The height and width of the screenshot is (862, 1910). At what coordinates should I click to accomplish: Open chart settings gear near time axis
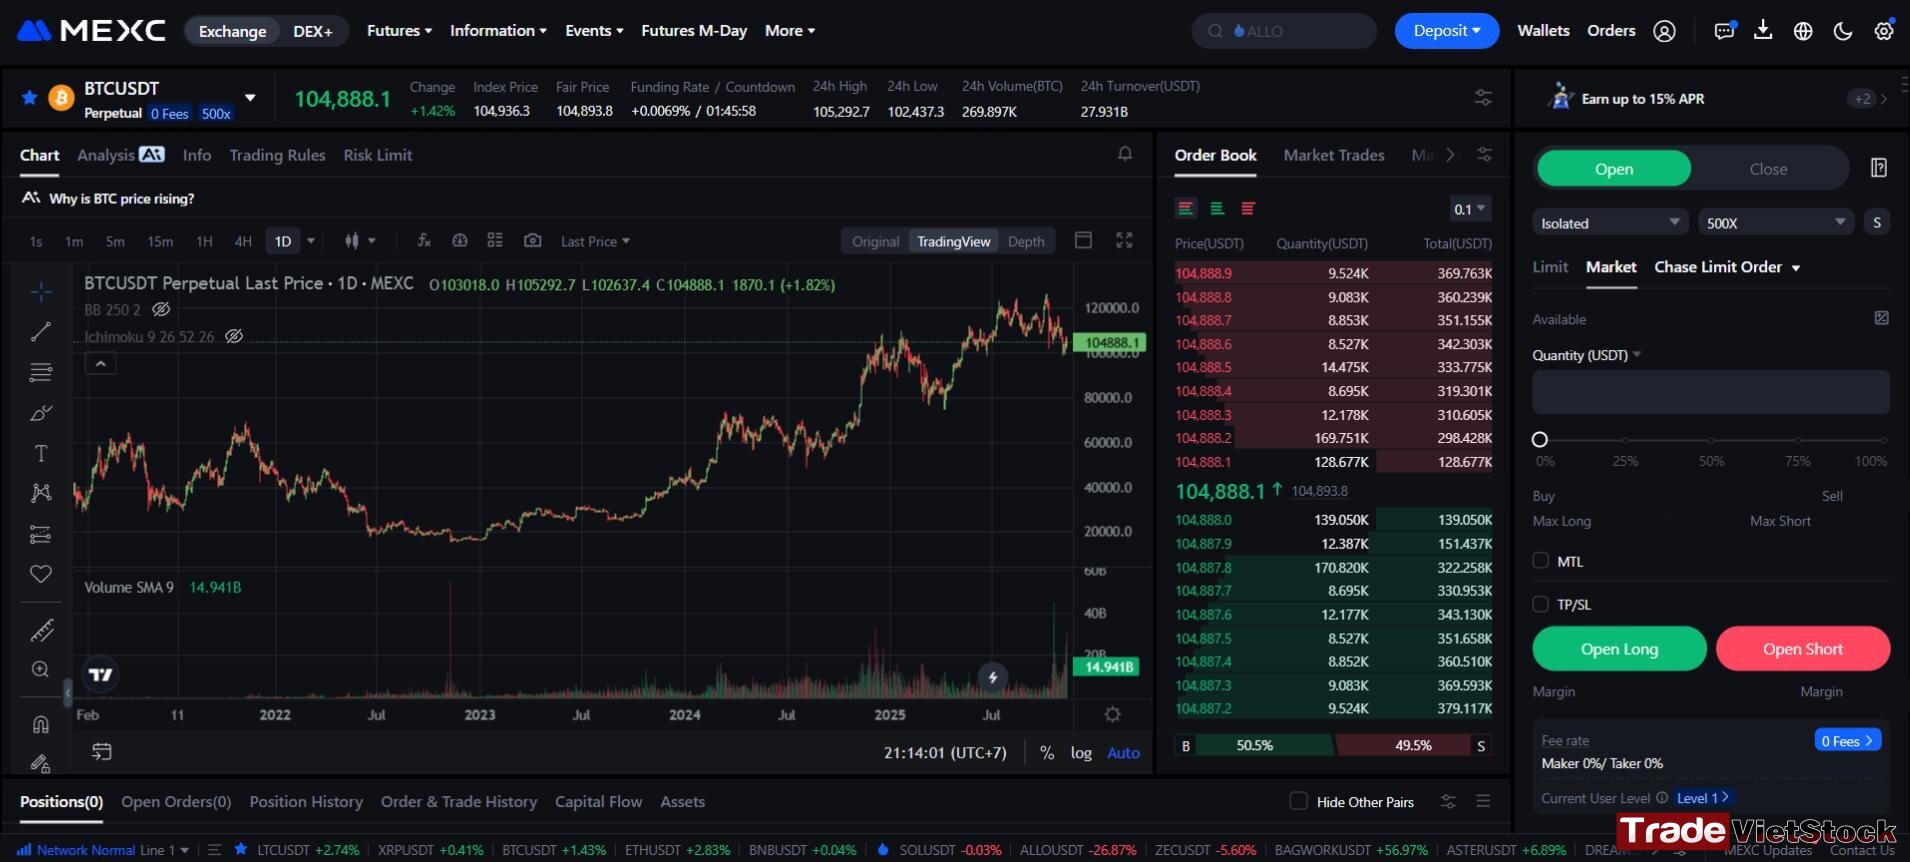point(1112,714)
